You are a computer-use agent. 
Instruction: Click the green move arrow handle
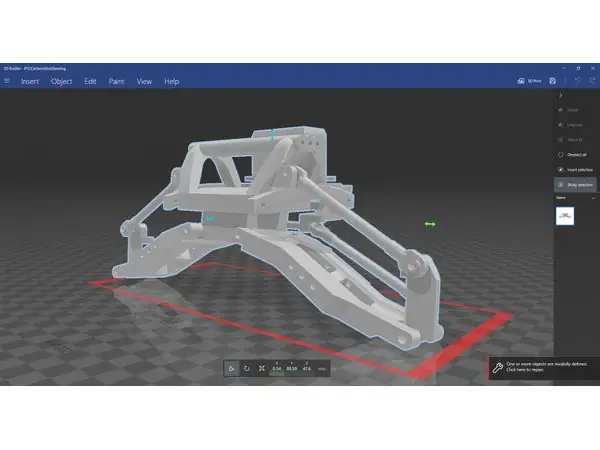point(430,224)
